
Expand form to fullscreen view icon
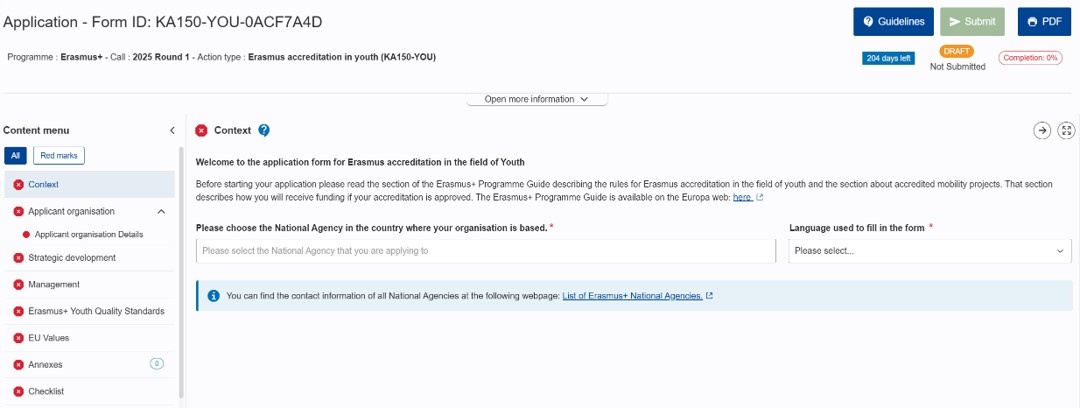1066,130
